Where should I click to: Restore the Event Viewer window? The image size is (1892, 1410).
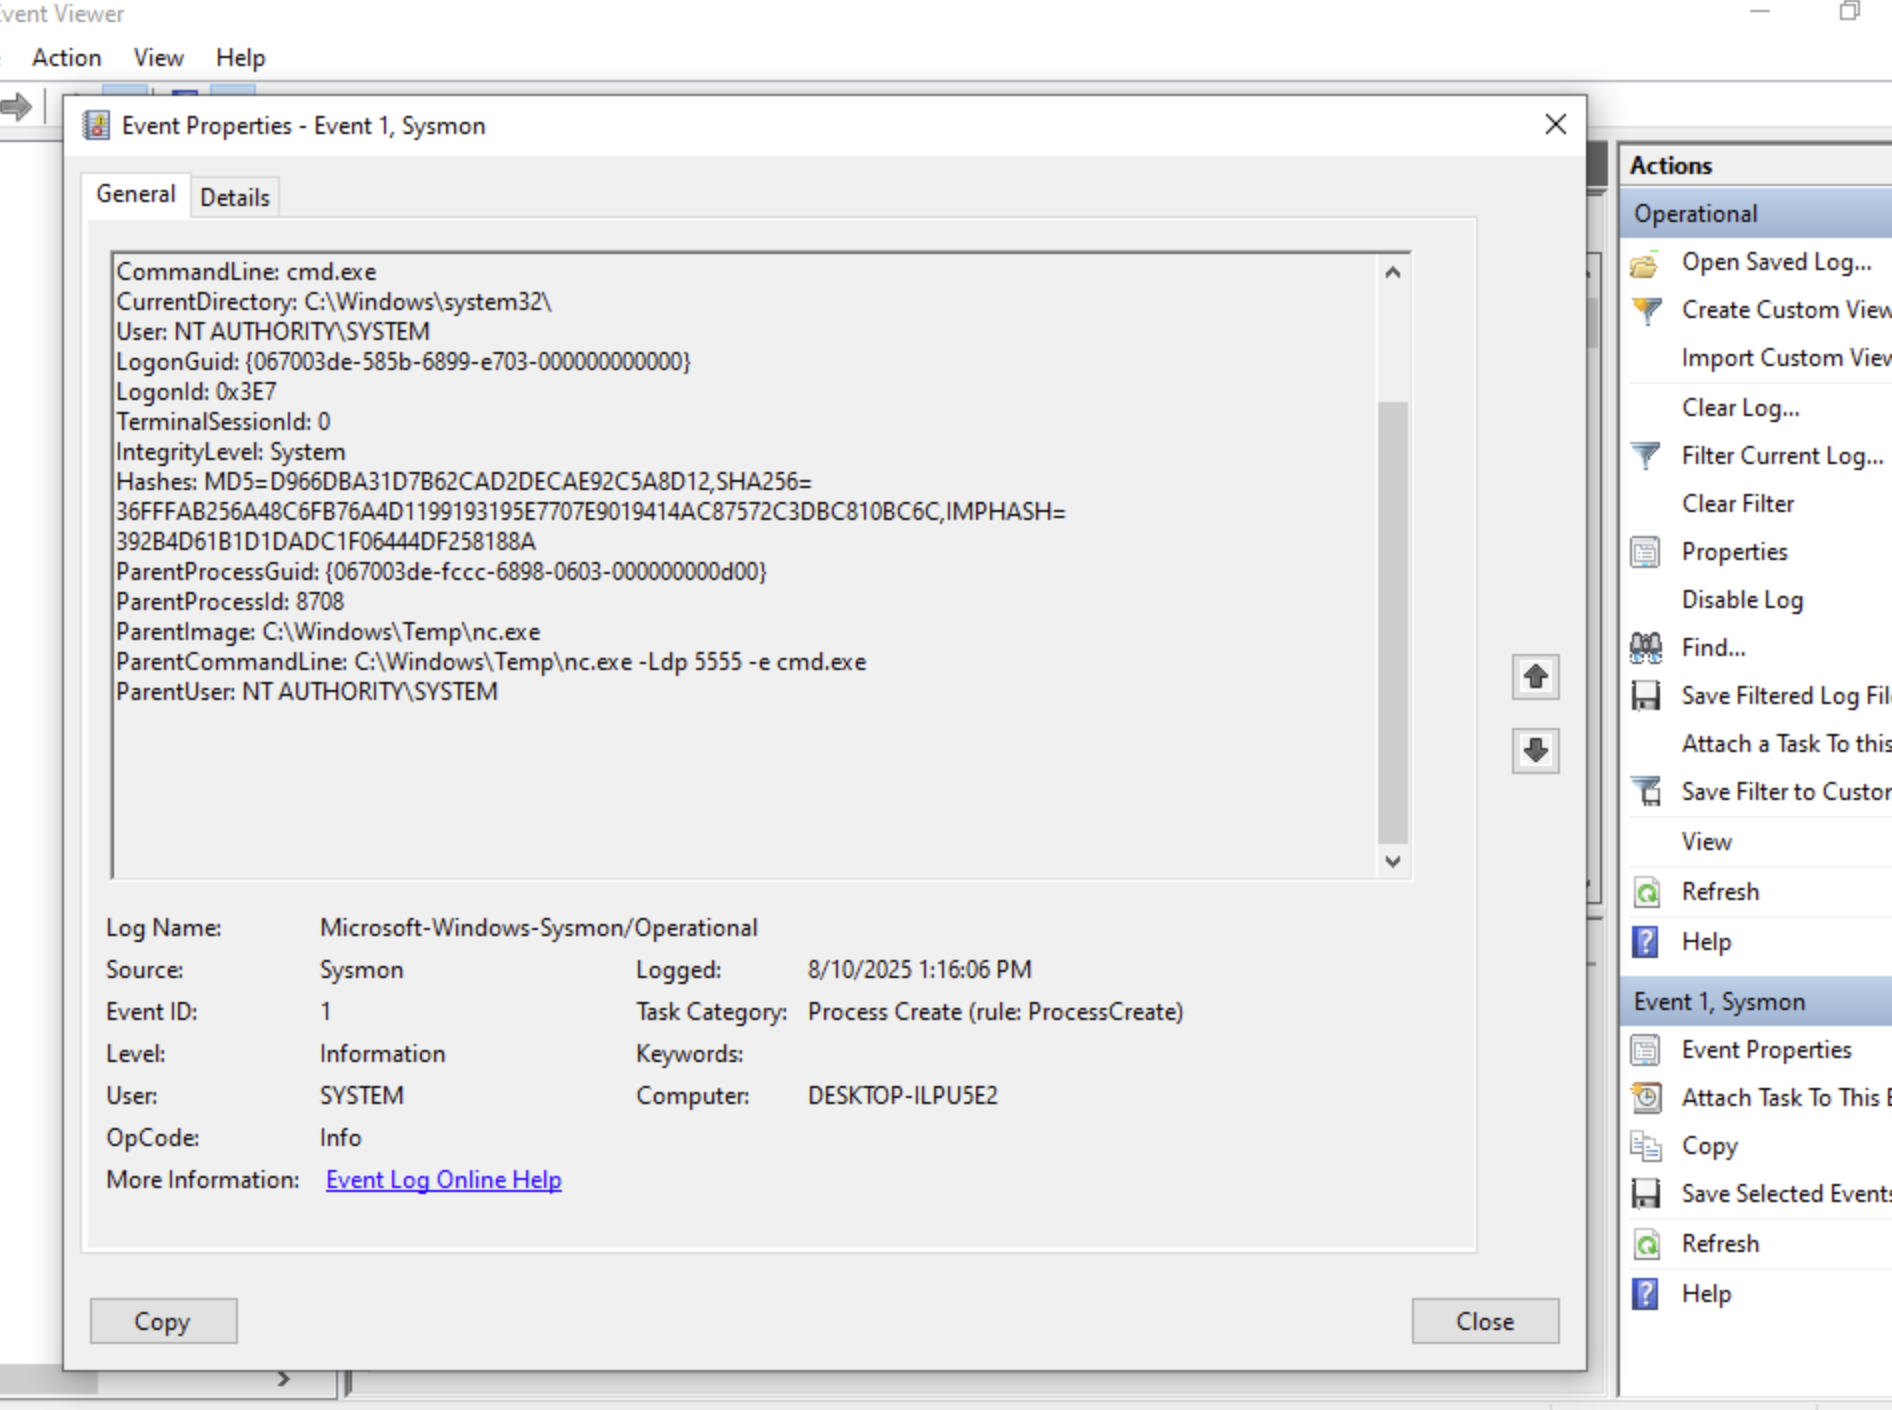[x=1849, y=12]
